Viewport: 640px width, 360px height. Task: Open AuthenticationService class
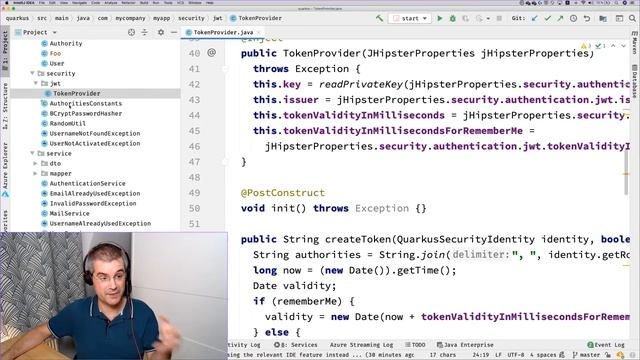pyautogui.click(x=87, y=183)
